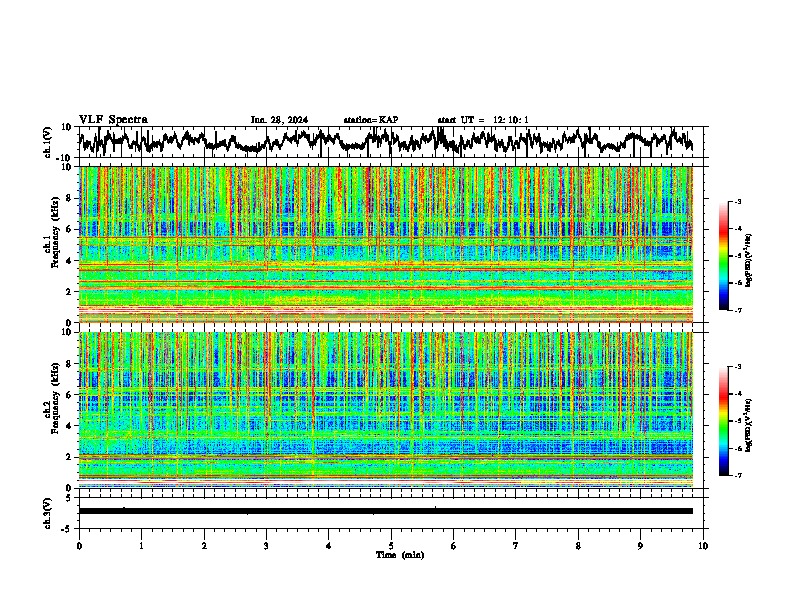The width and height of the screenshot is (792, 612).
Task: Click the "-10" tick of ch.1(V) axis
Action: coord(65,158)
